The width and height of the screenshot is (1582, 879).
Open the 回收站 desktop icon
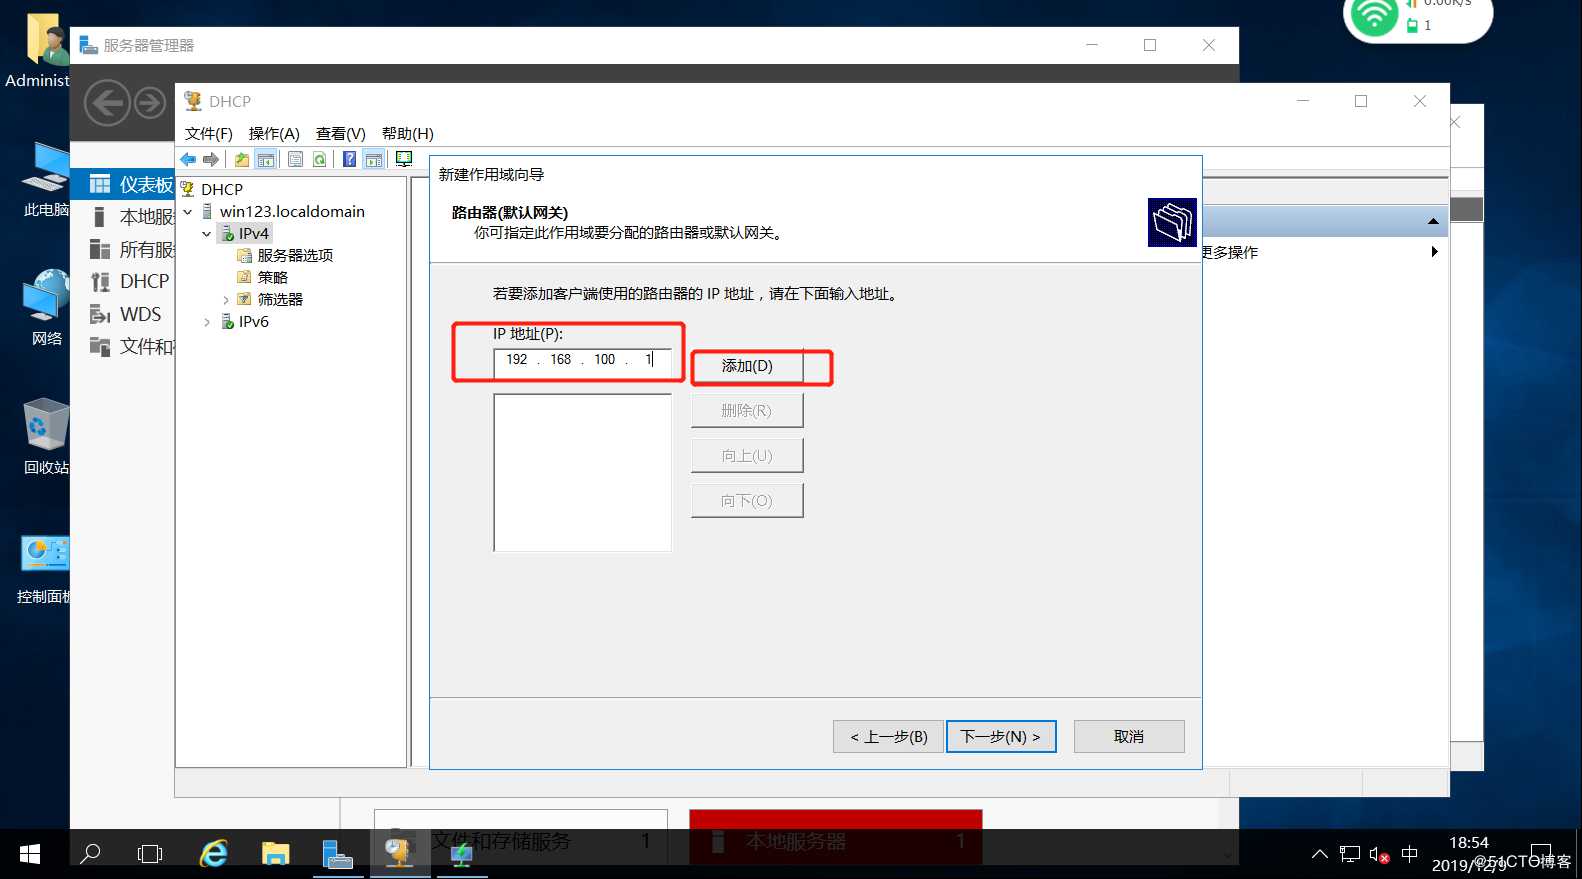(46, 437)
